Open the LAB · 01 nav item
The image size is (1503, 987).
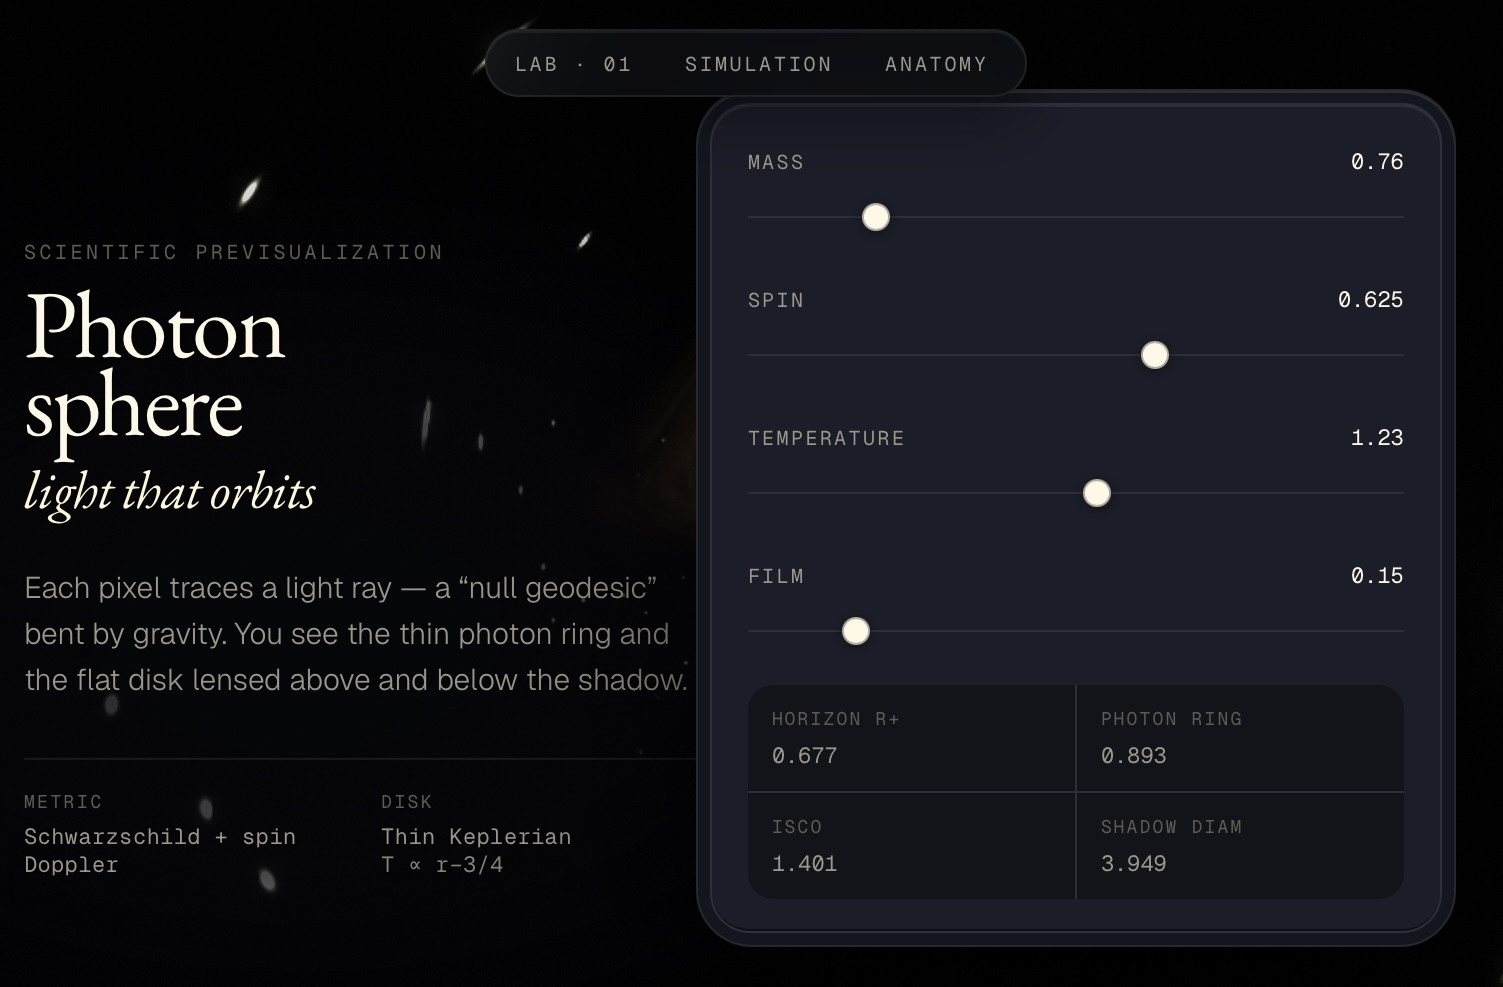click(573, 64)
